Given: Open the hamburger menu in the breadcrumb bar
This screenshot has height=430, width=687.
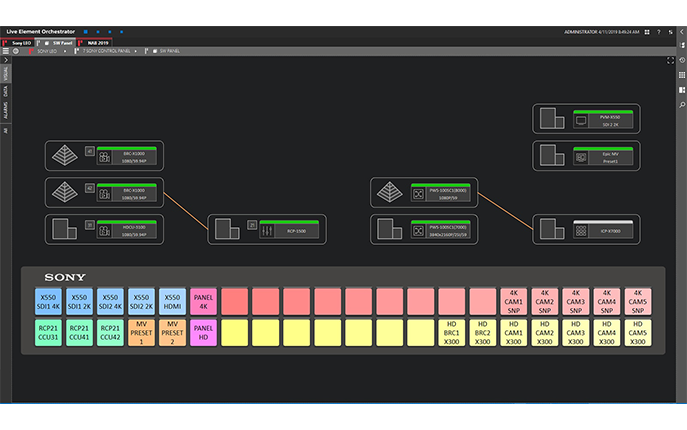Looking at the screenshot, I should pyautogui.click(x=6, y=51).
